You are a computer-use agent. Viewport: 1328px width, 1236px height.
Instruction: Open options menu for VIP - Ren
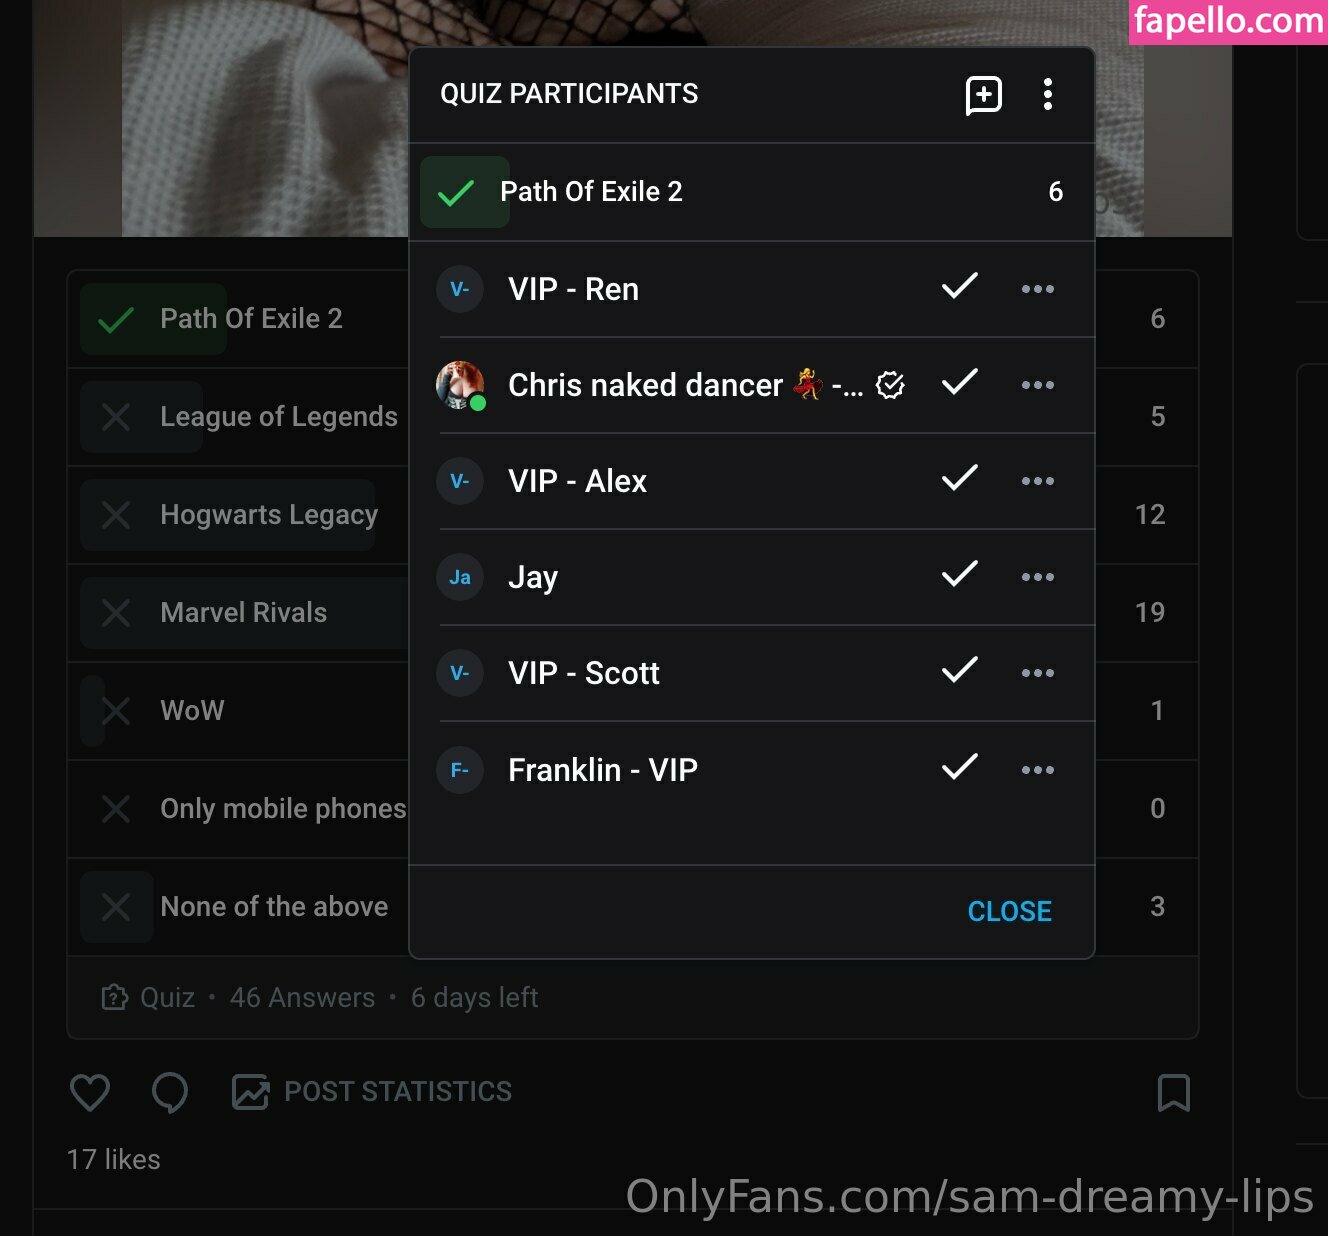tap(1037, 290)
